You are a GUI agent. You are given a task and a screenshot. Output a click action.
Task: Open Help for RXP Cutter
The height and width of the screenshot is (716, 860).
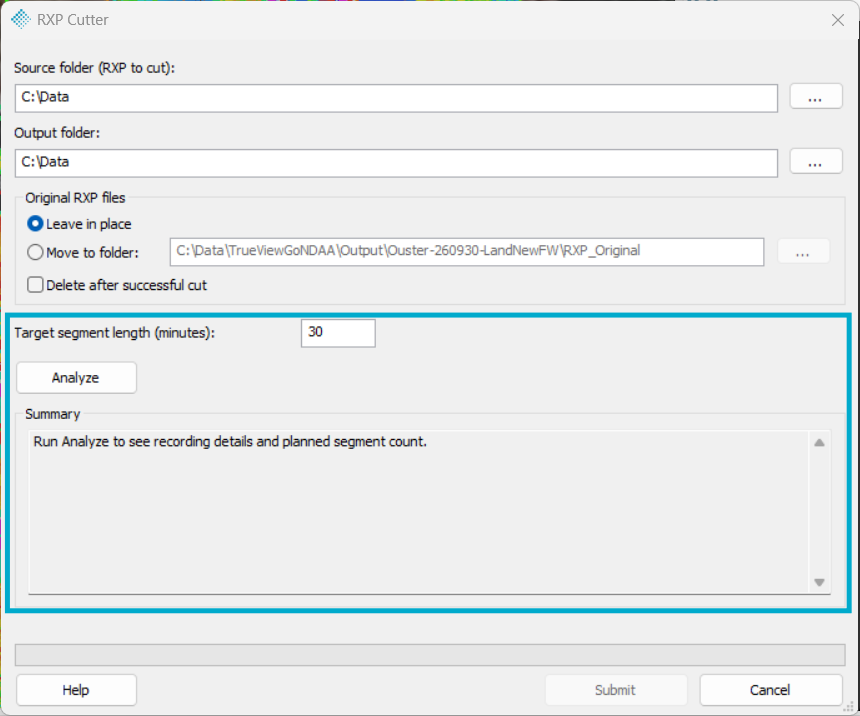[x=76, y=690]
